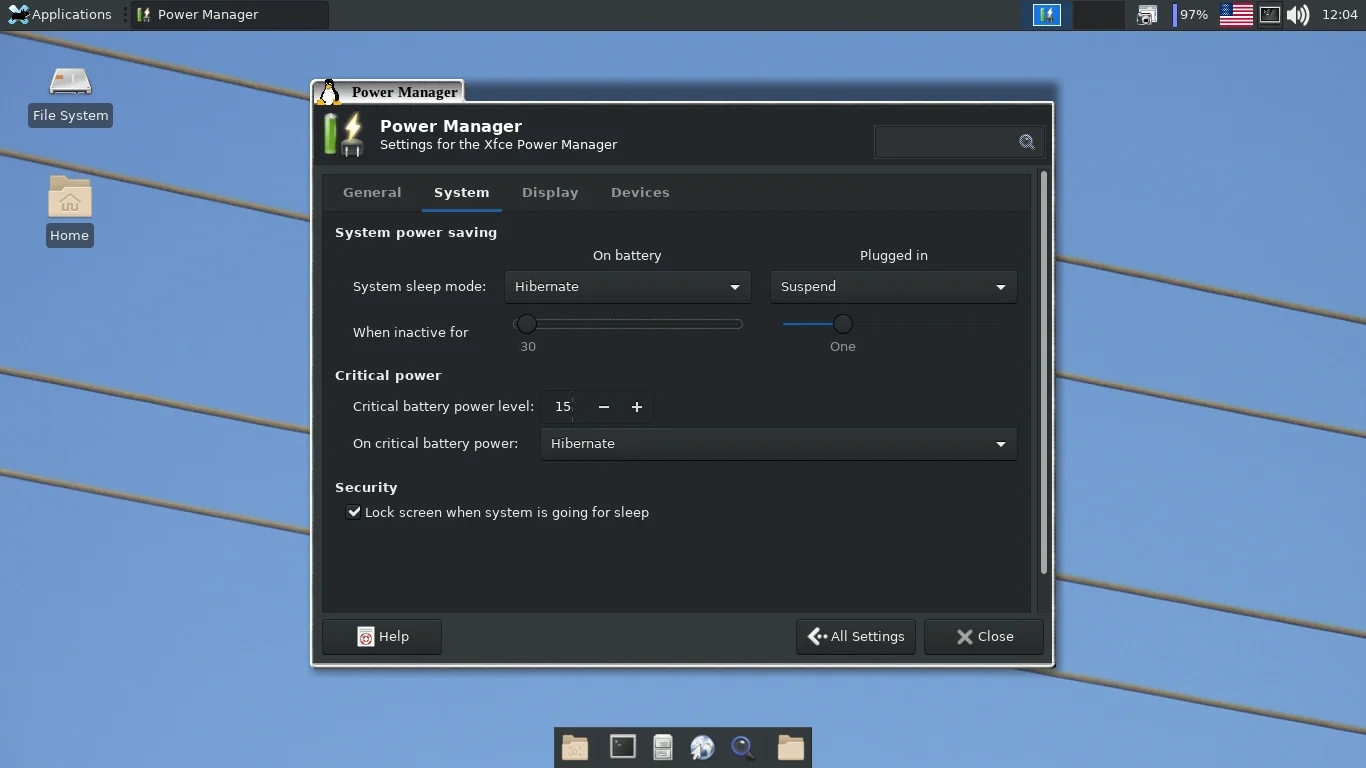Viewport: 1366px width, 768px height.
Task: Click the "Settings for the Xfce Power Manager" subtitle
Action: [498, 145]
